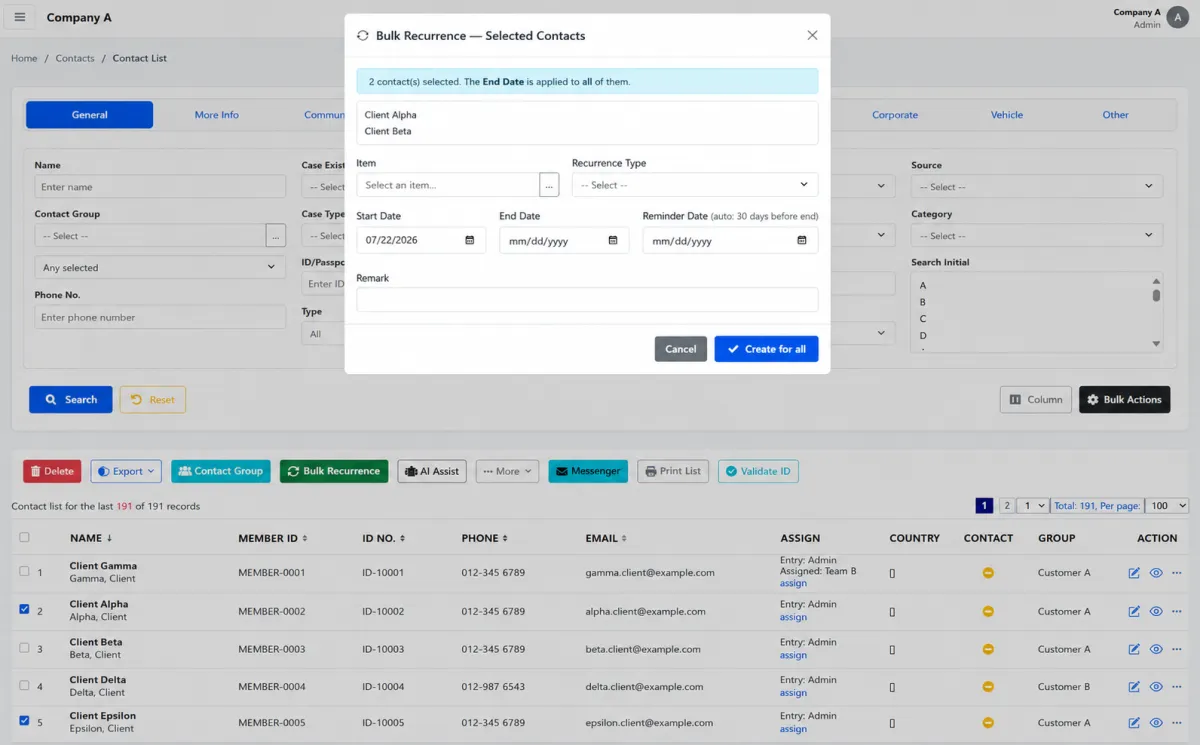The height and width of the screenshot is (745, 1200).
Task: Click the Delete button
Action: coord(51,471)
